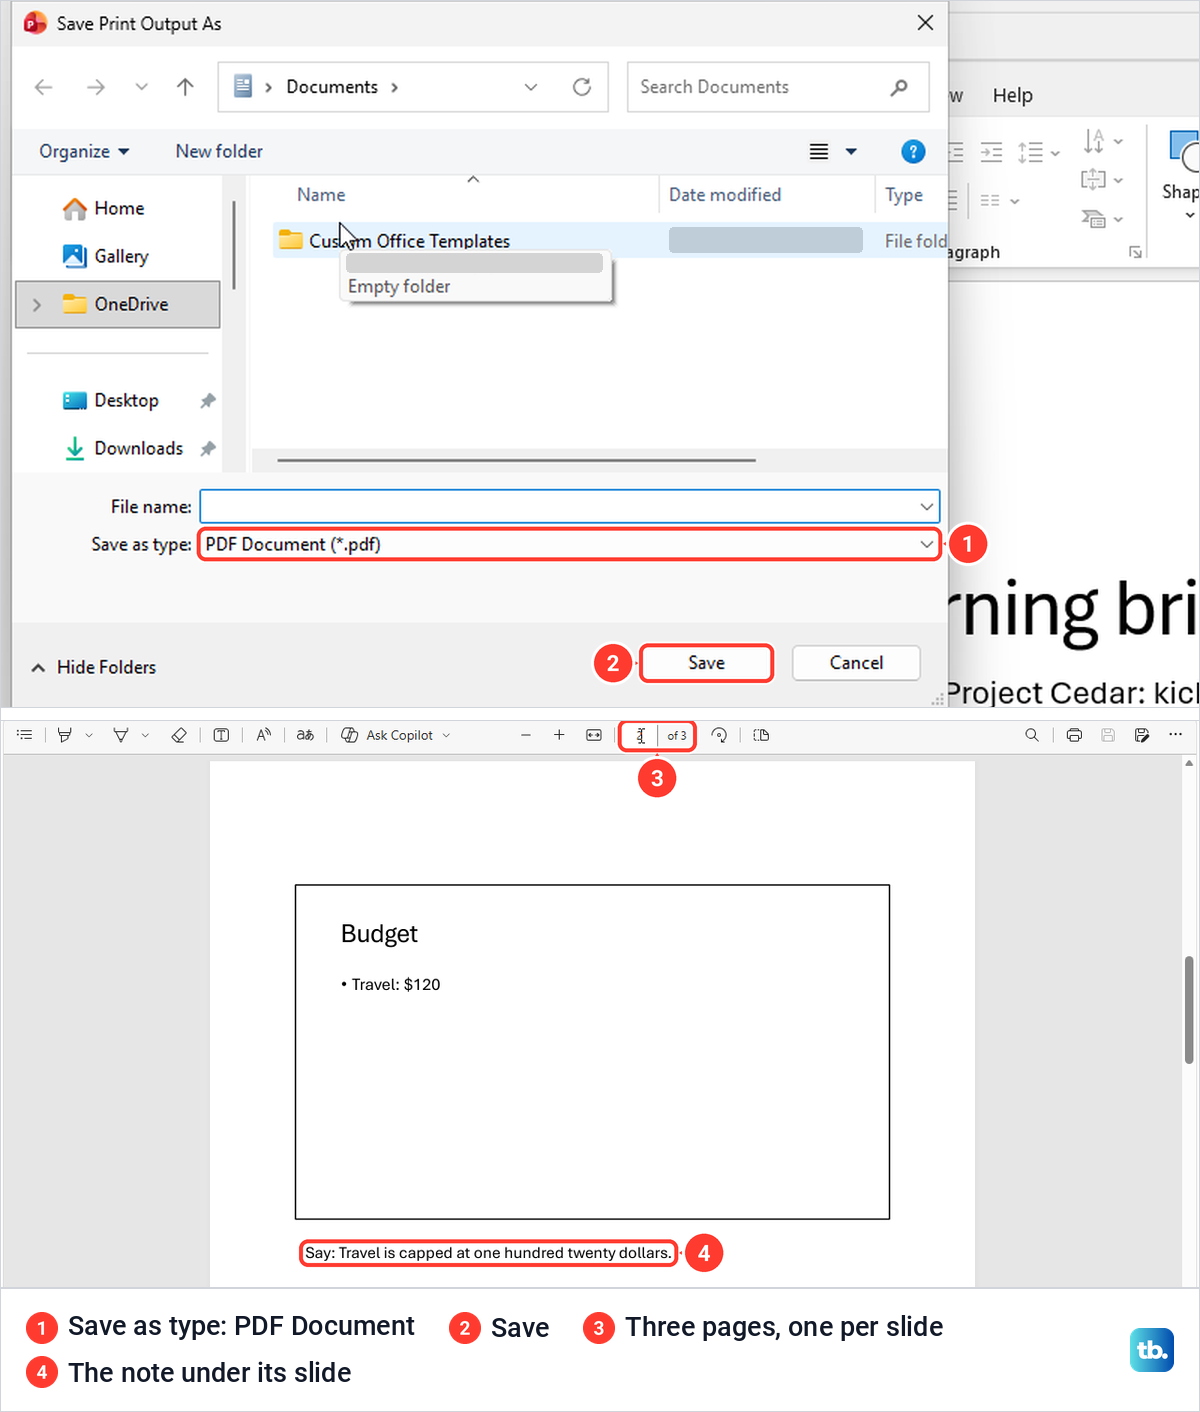
Task: Open Find in the PDF viewer
Action: [x=1032, y=735]
